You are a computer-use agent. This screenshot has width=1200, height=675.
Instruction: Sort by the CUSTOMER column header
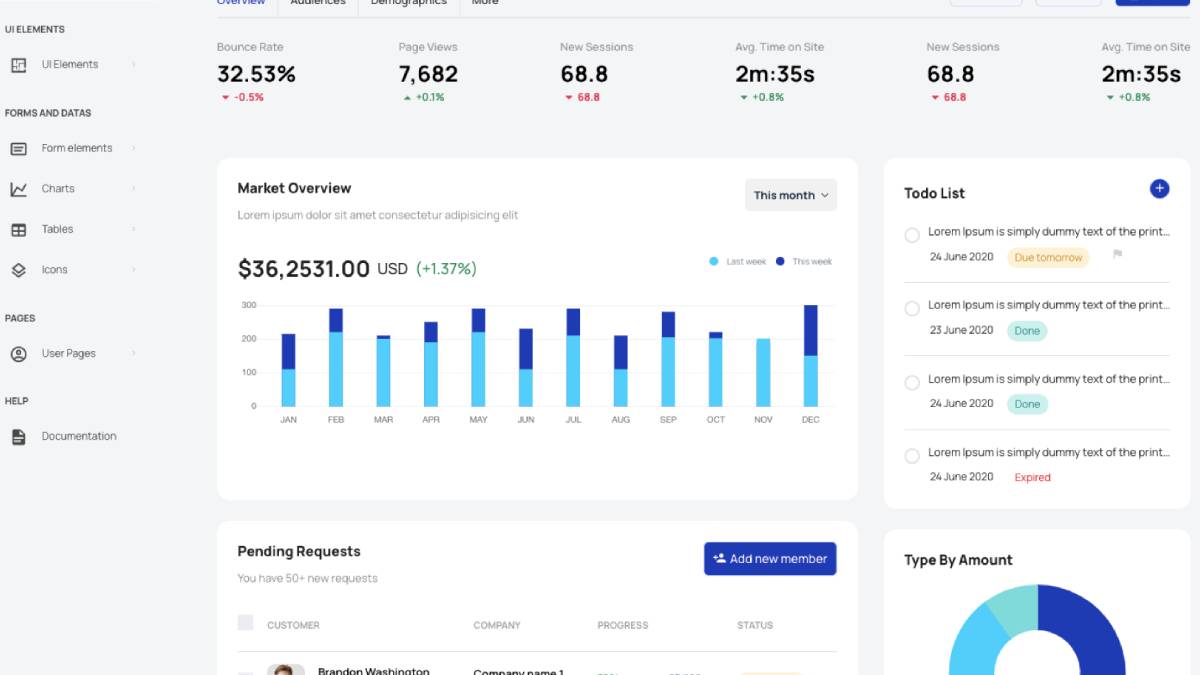pos(293,626)
